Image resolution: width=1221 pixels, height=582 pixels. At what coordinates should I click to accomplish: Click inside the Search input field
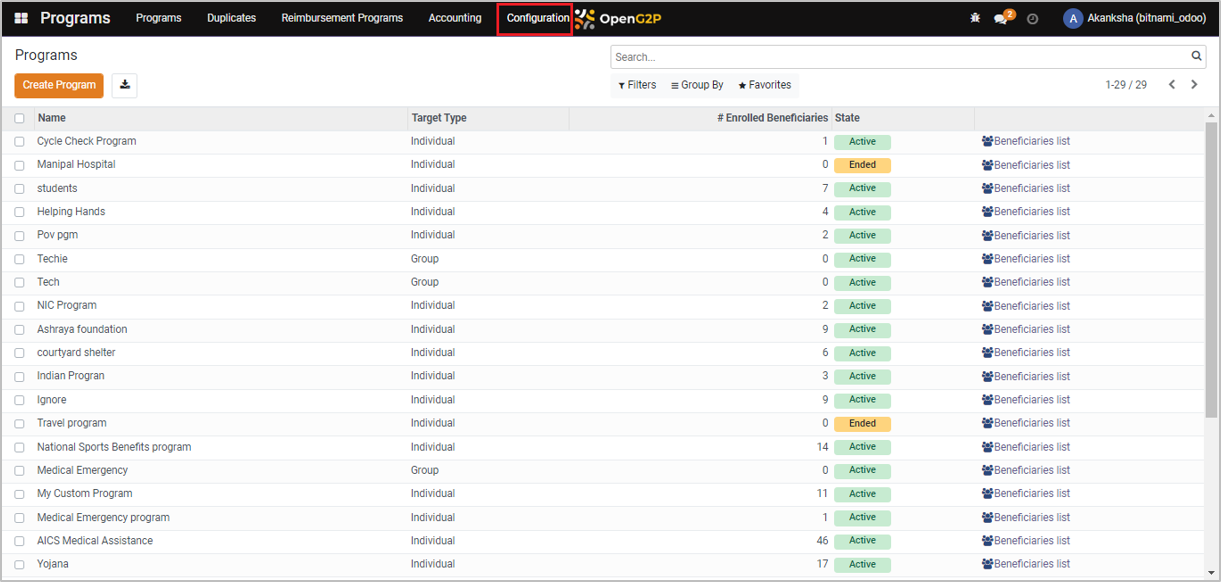pos(900,57)
